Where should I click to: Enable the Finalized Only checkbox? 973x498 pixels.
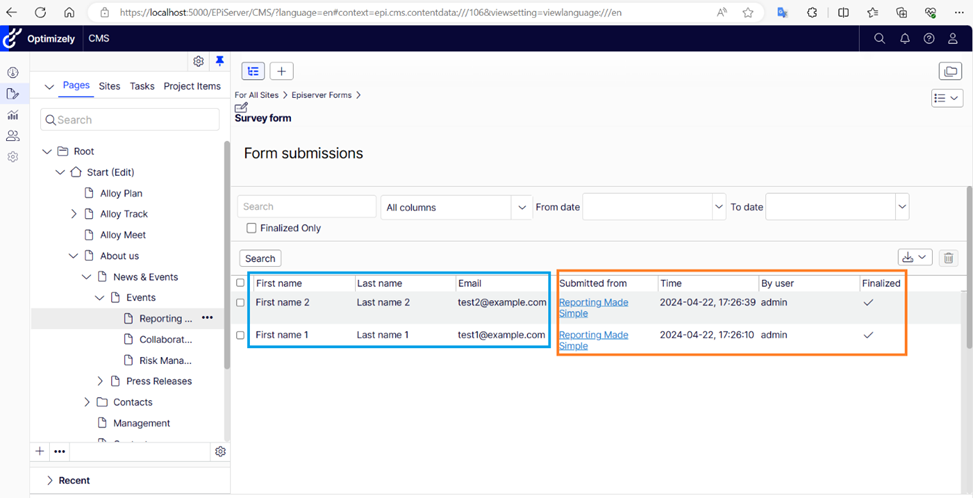point(252,228)
